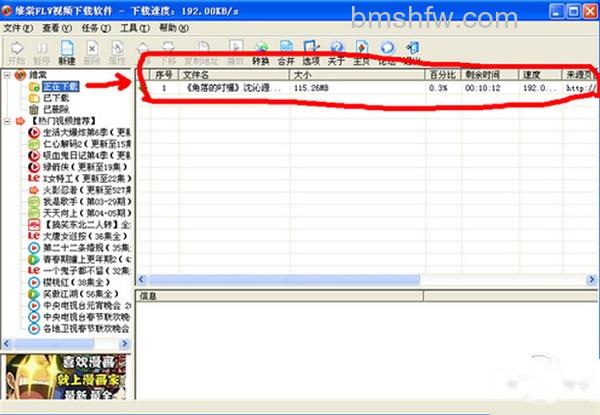Select the 维棠 root node

[x=38, y=75]
